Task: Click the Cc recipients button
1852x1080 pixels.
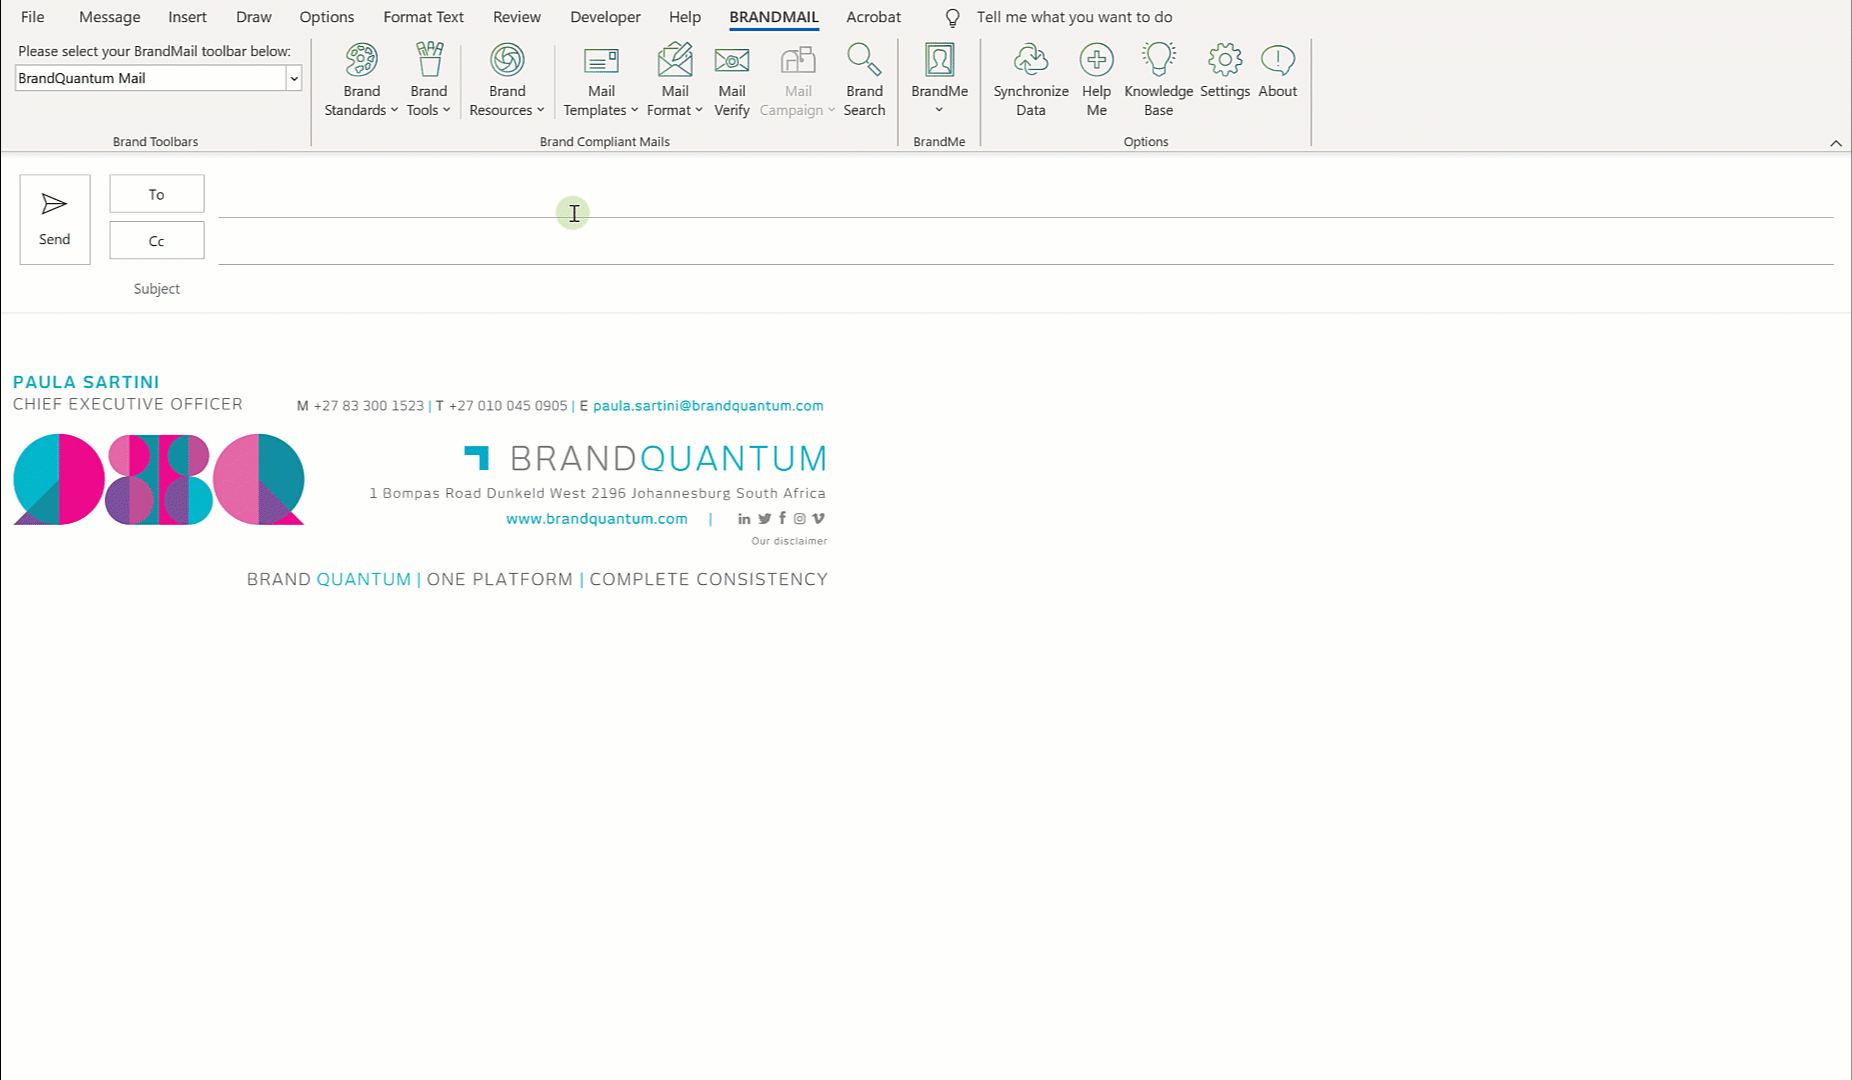Action: pyautogui.click(x=157, y=241)
